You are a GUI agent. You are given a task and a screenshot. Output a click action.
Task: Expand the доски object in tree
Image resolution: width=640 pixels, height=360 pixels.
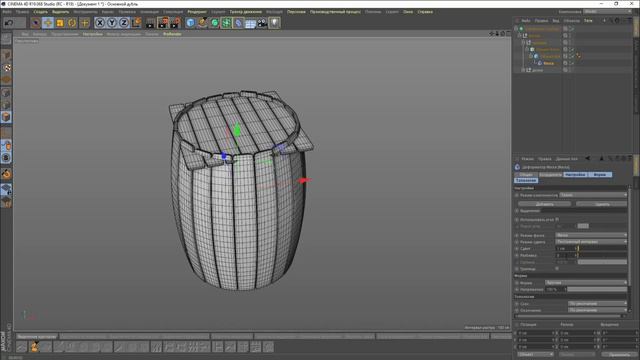click(524, 70)
